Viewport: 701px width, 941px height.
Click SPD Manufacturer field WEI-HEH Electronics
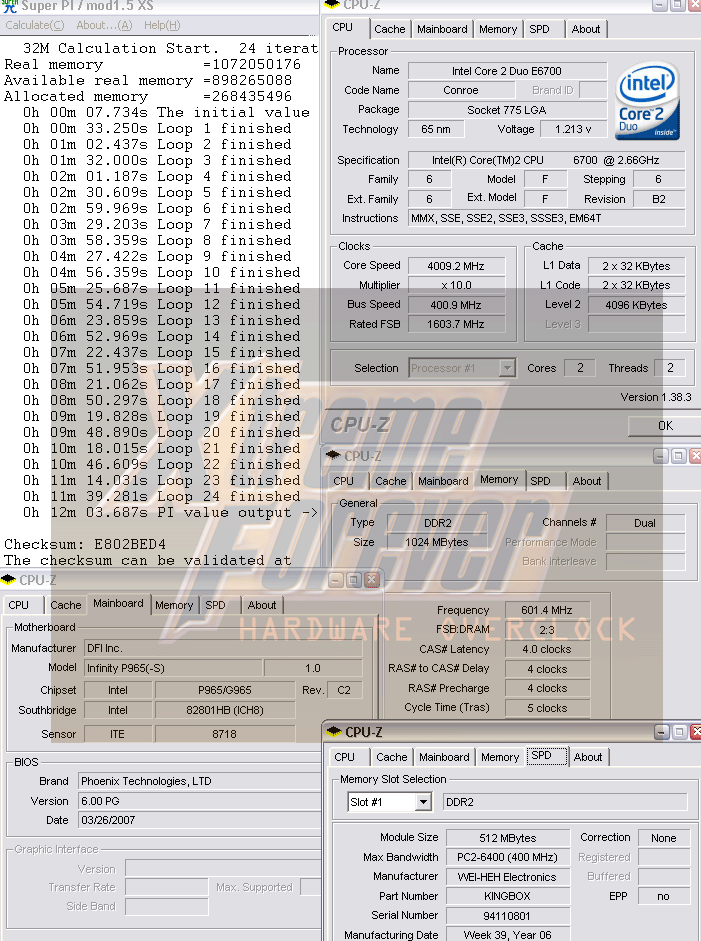pyautogui.click(x=508, y=877)
